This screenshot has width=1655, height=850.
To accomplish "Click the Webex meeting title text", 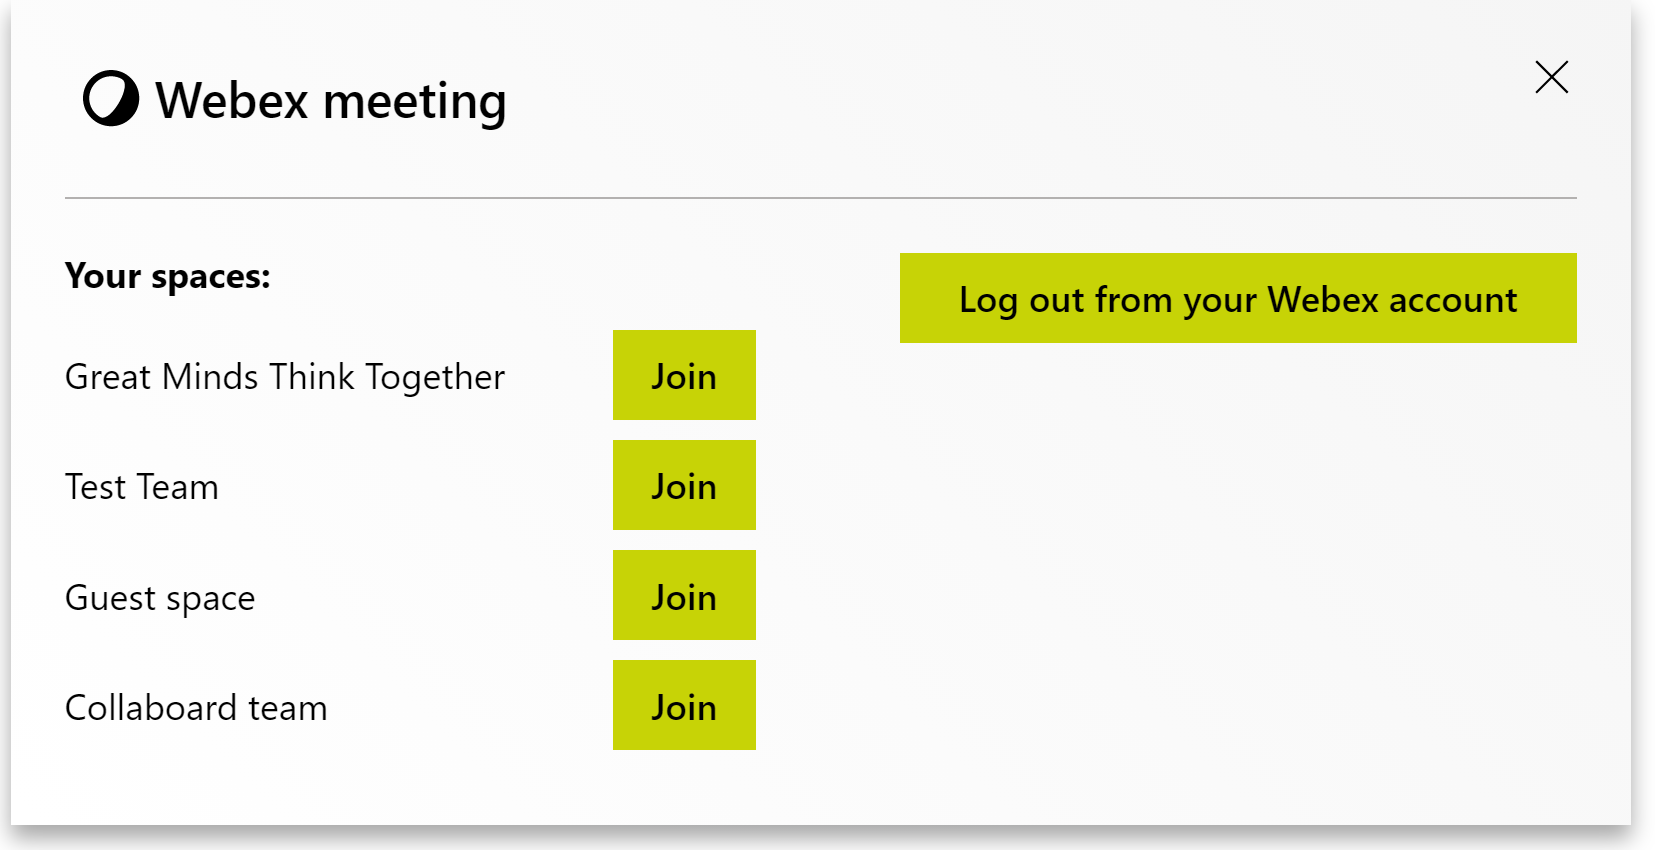I will 331,101.
